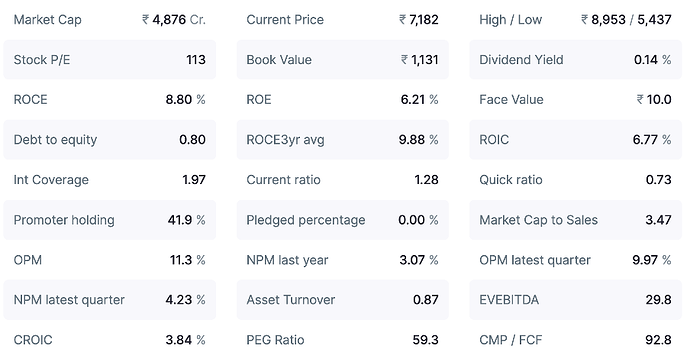Viewport: 690px width, 364px height.
Task: Click the Stock P/E ratio card
Action: (x=110, y=60)
